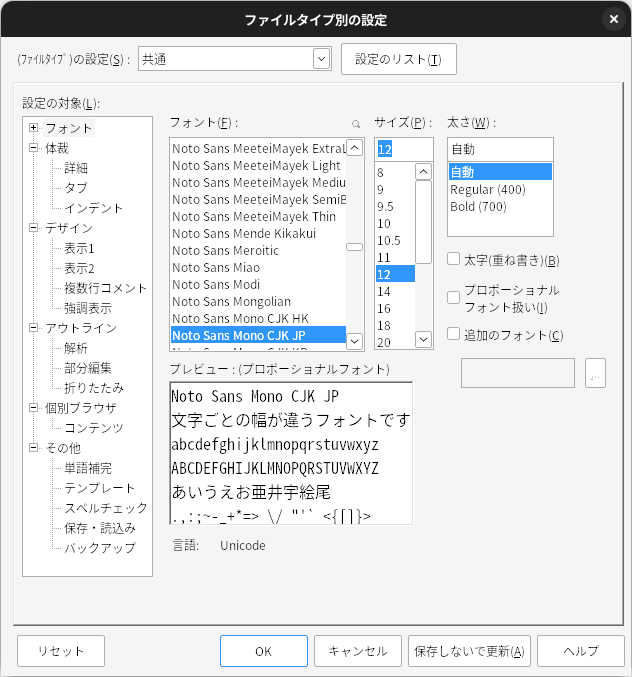Select Noto Sans Miao font
632x677 pixels.
pyautogui.click(x=258, y=268)
